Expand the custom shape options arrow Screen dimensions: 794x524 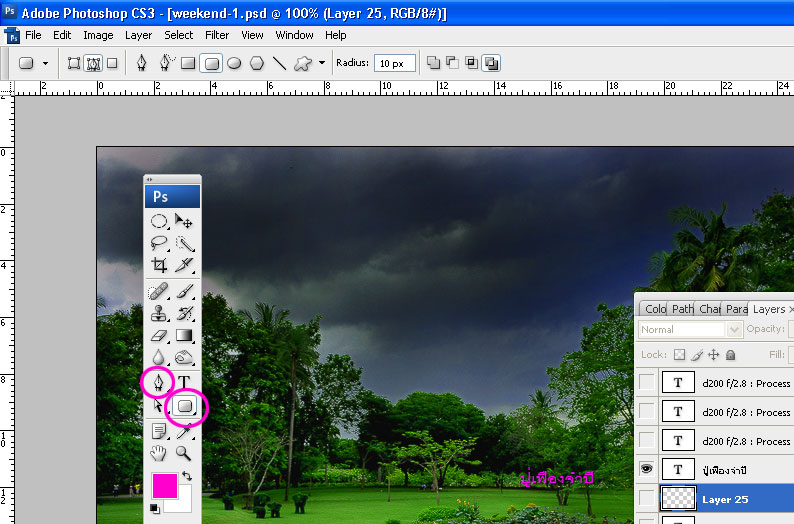pos(321,63)
